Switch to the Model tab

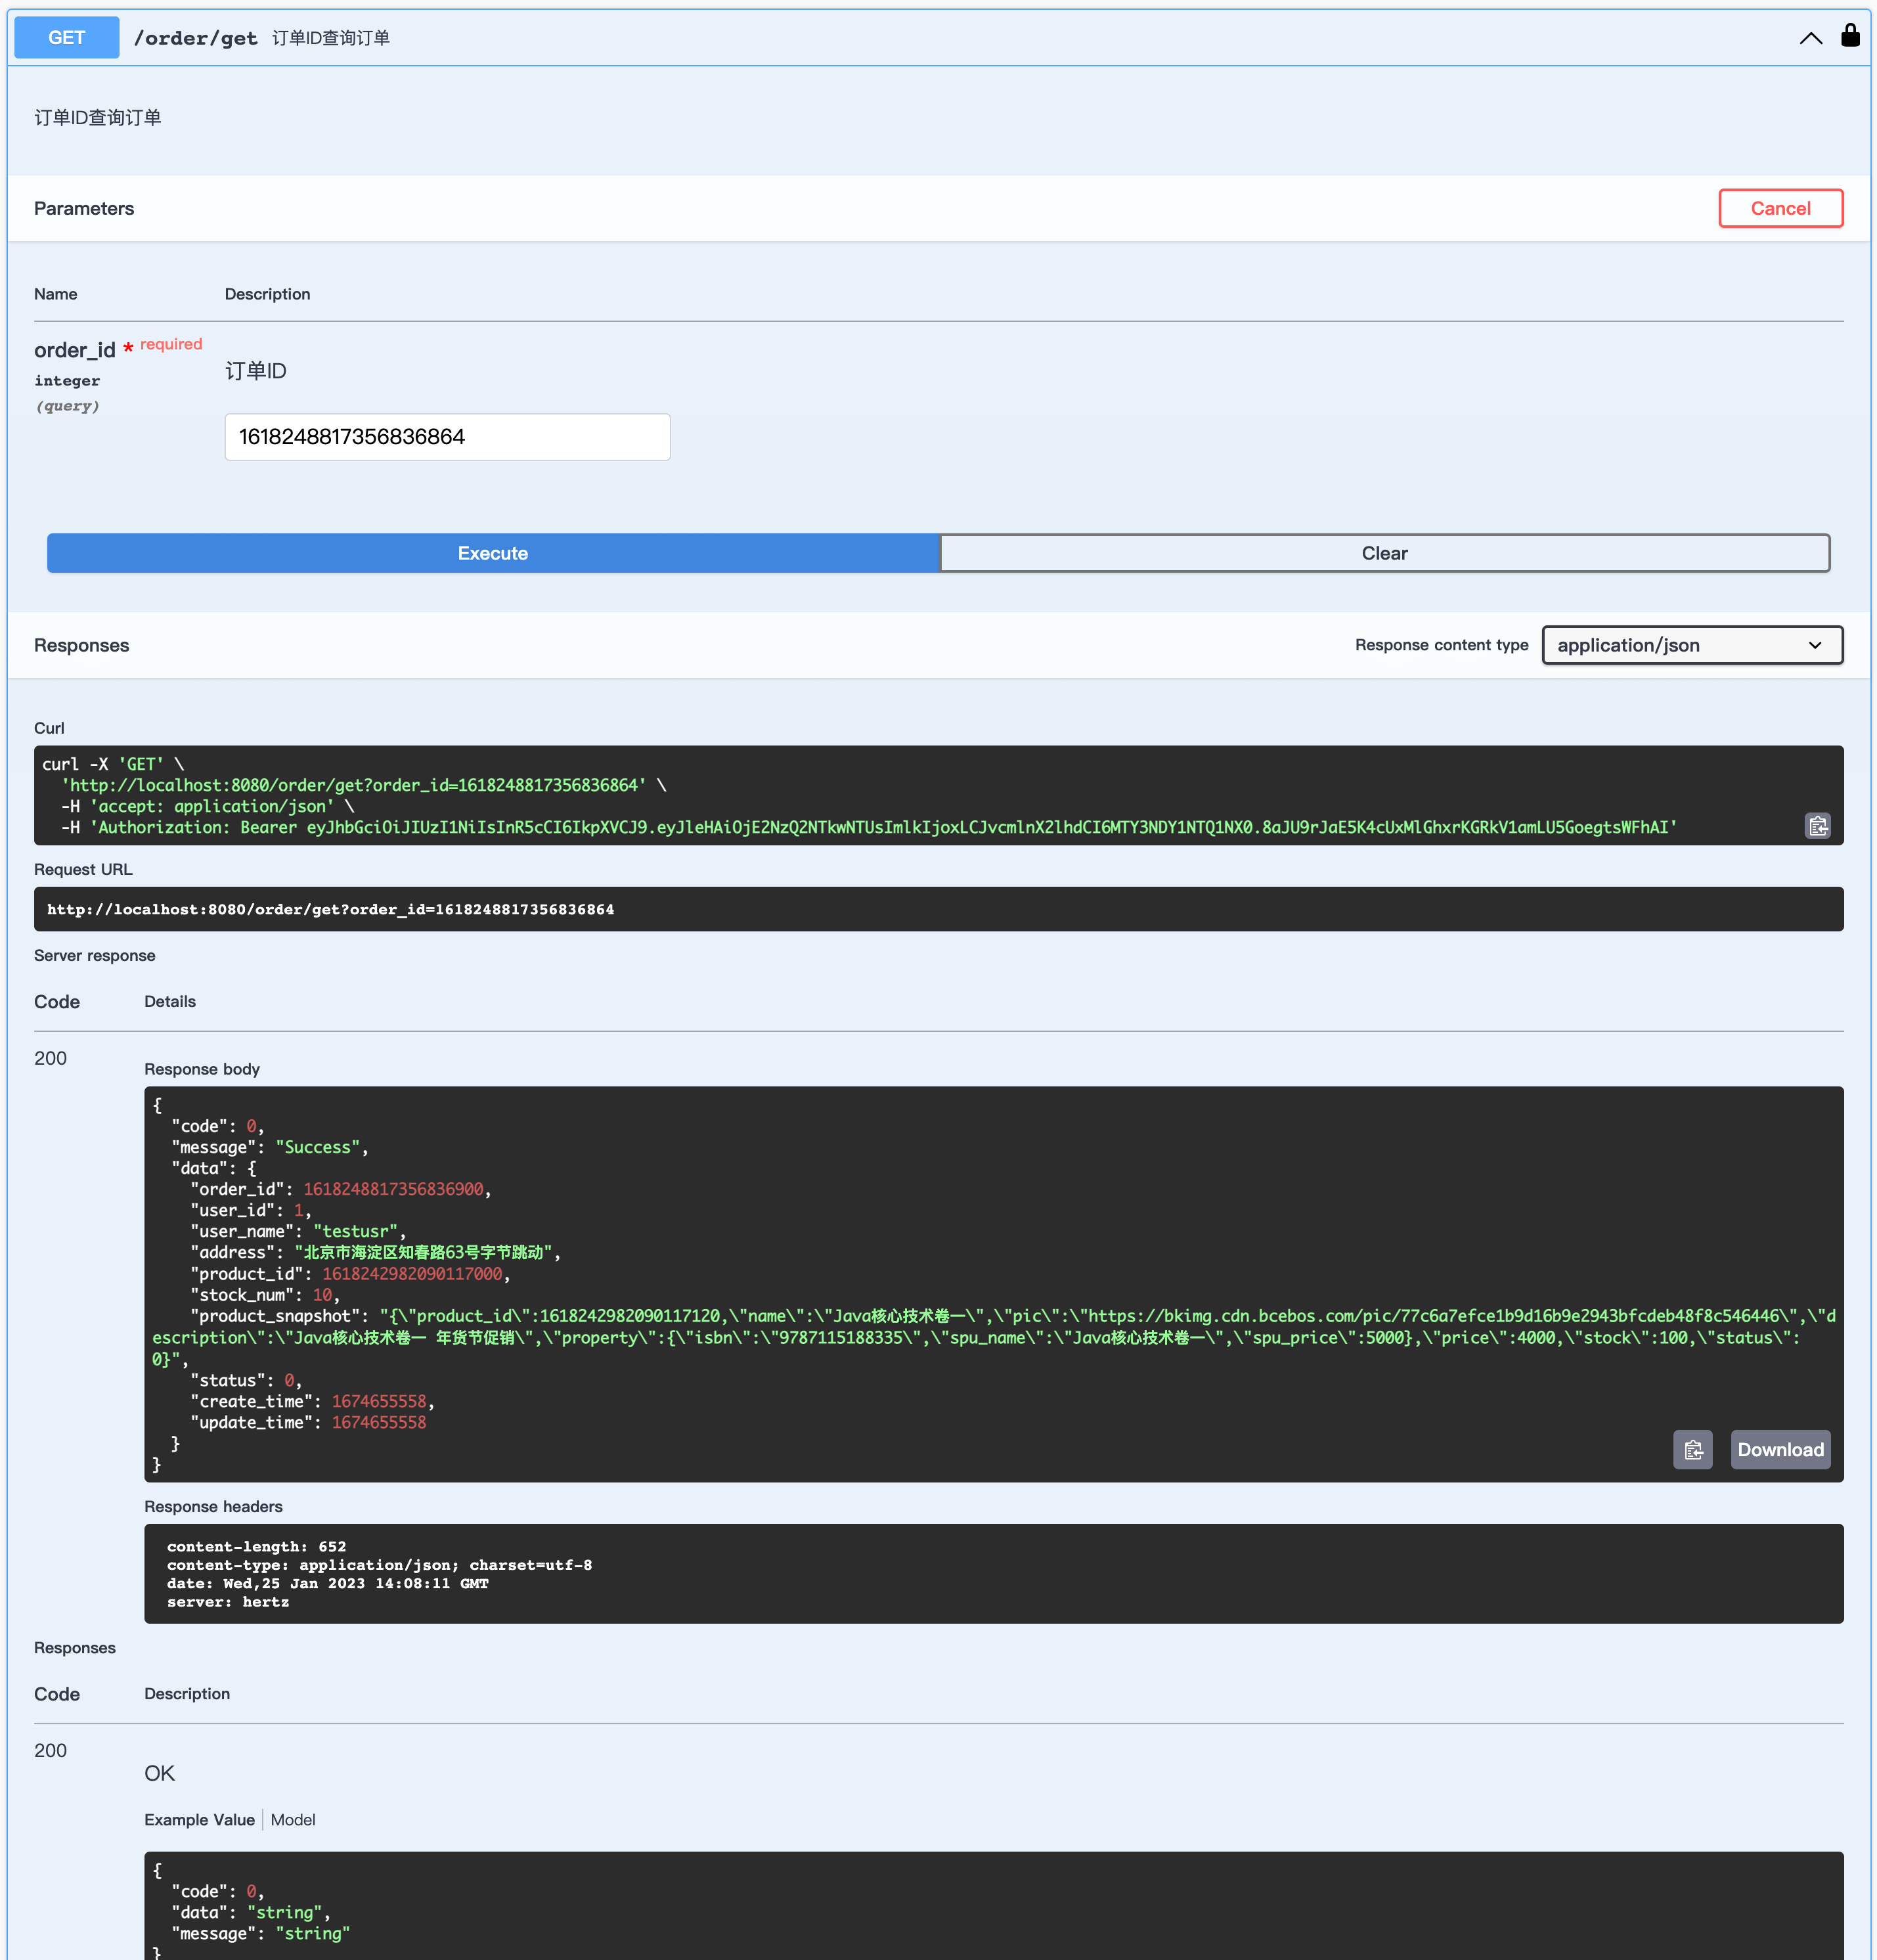pos(293,1819)
